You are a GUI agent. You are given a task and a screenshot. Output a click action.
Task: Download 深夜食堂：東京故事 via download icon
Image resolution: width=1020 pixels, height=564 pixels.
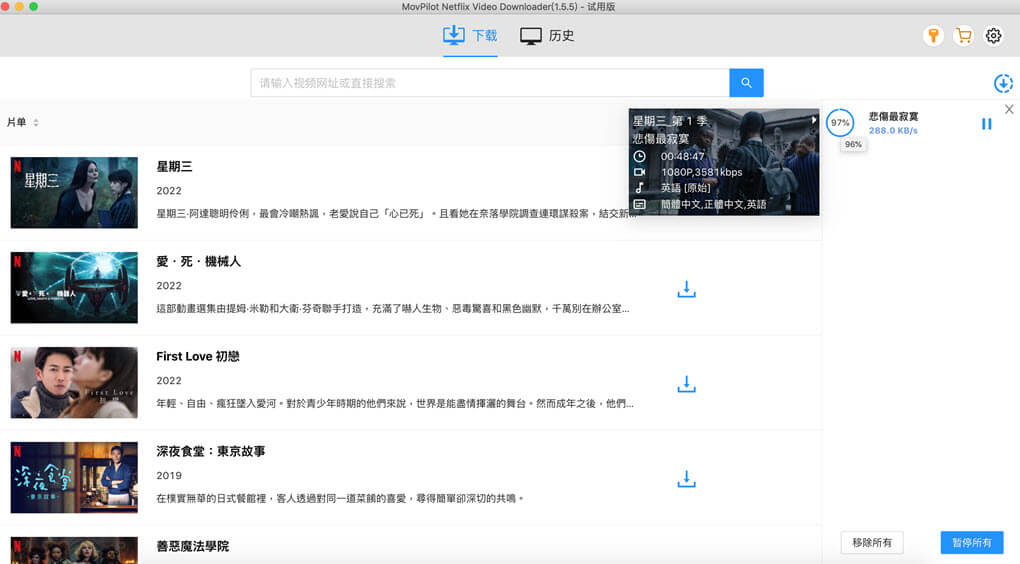[x=686, y=479]
